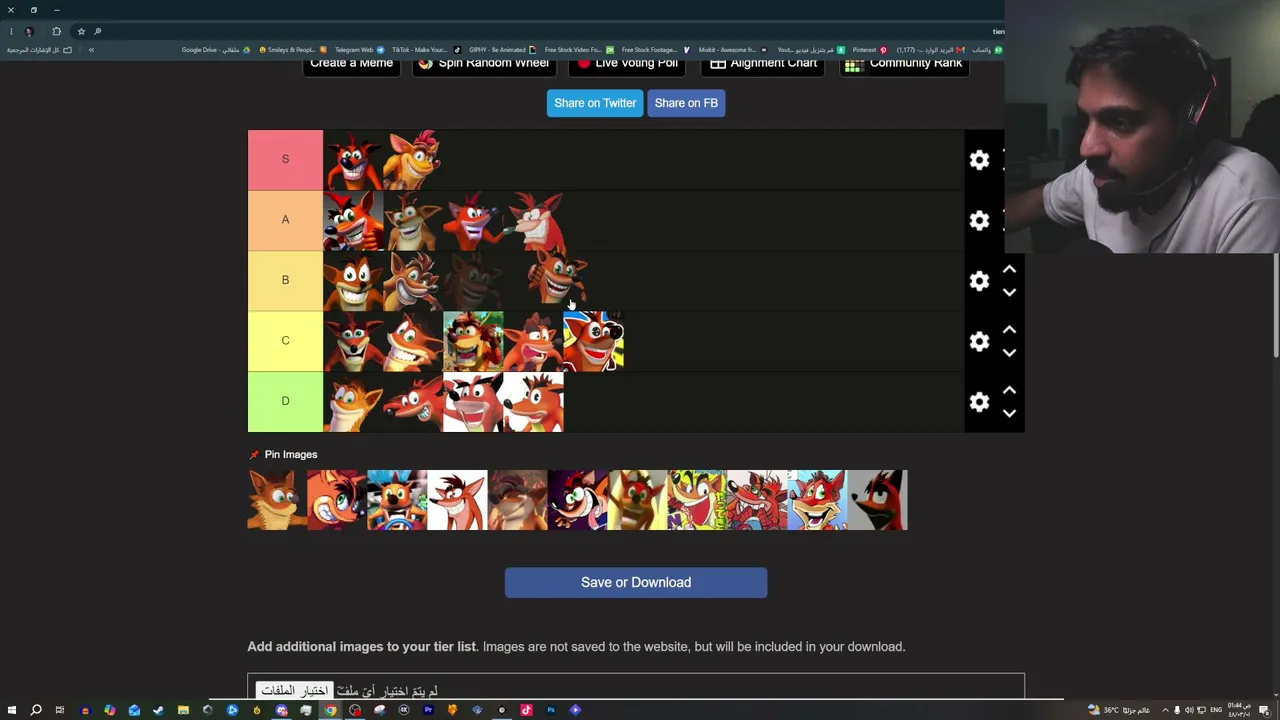
Task: Select the yellow C tier label
Action: (285, 340)
